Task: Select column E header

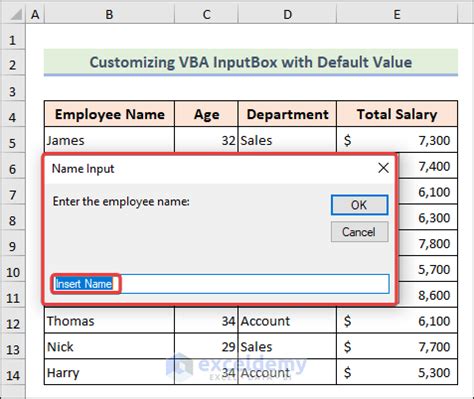Action: coord(397,15)
